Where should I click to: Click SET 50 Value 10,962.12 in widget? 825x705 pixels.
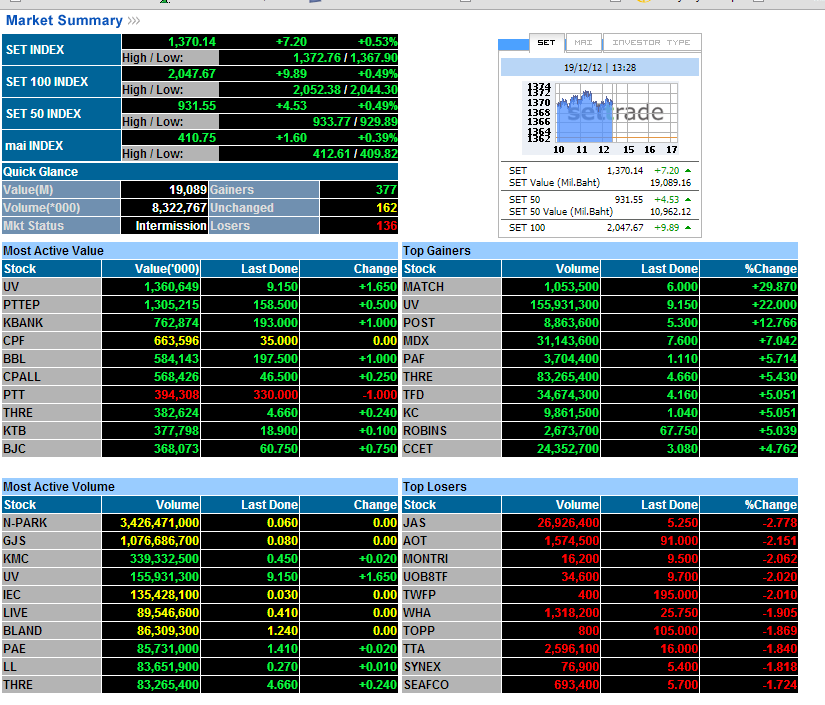(x=670, y=212)
